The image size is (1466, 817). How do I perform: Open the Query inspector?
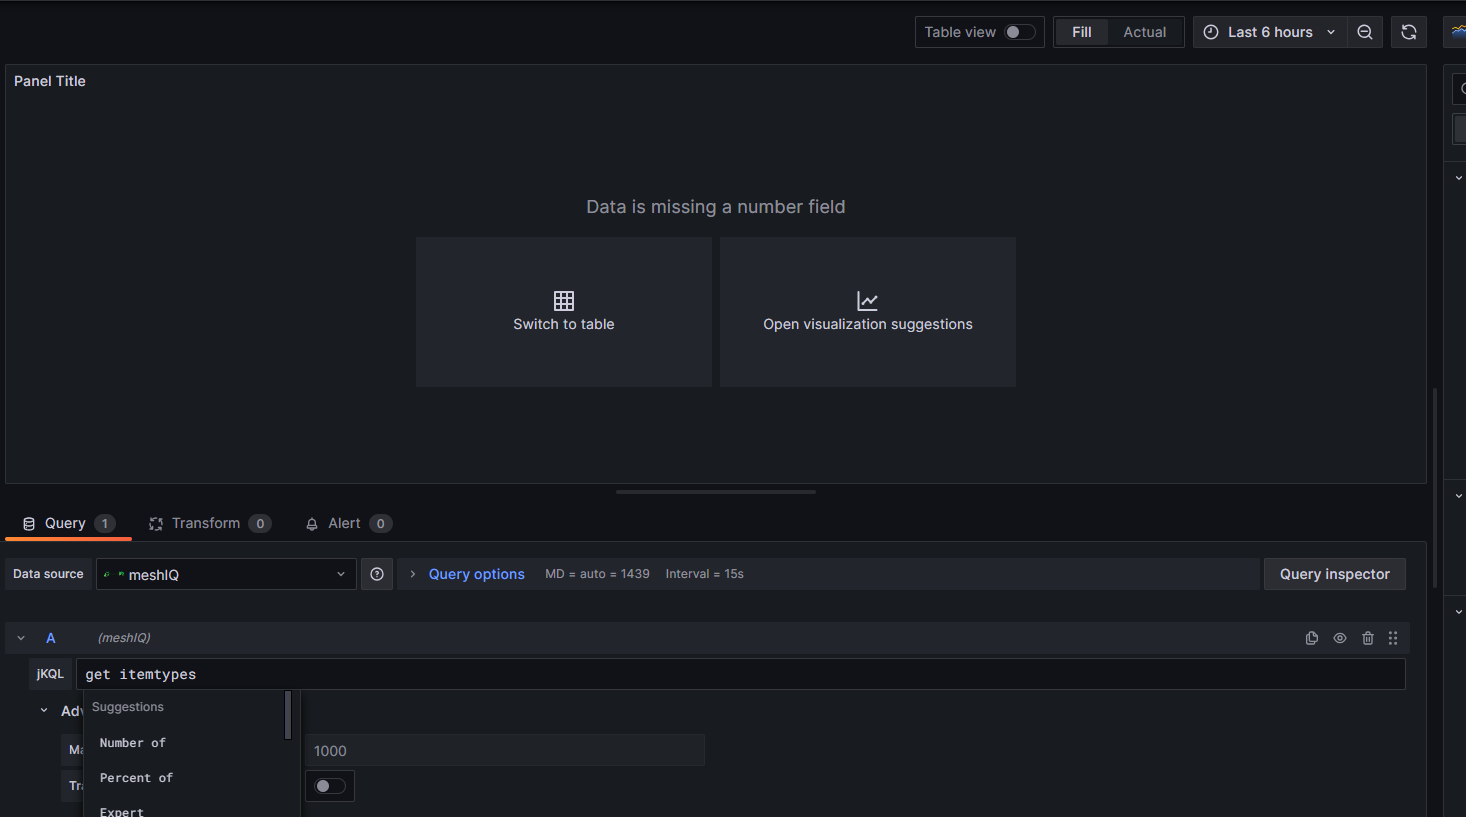pos(1335,574)
